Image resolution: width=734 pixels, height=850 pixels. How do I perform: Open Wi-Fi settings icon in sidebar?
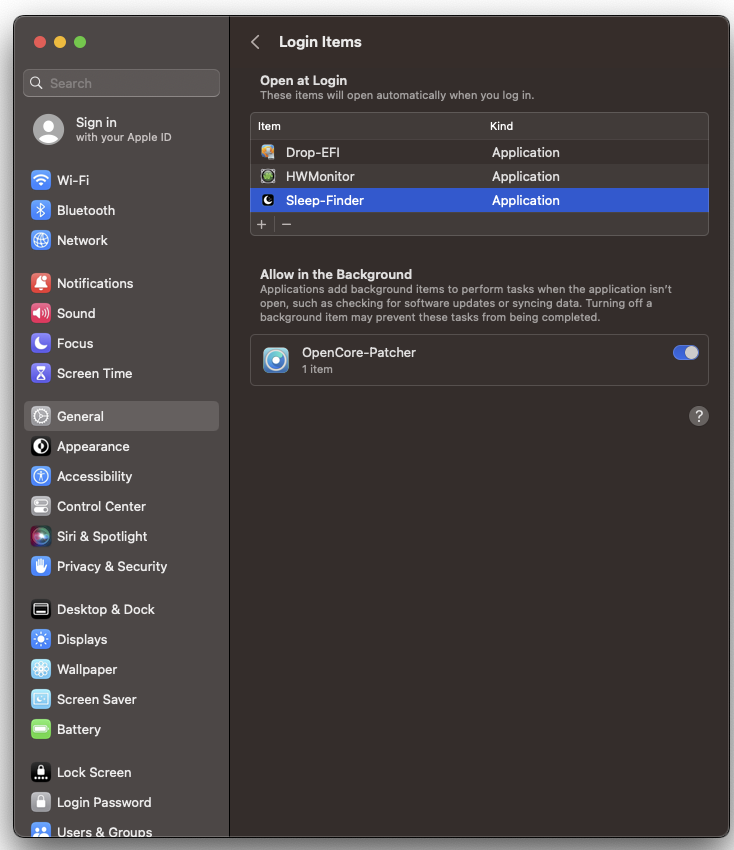41,180
